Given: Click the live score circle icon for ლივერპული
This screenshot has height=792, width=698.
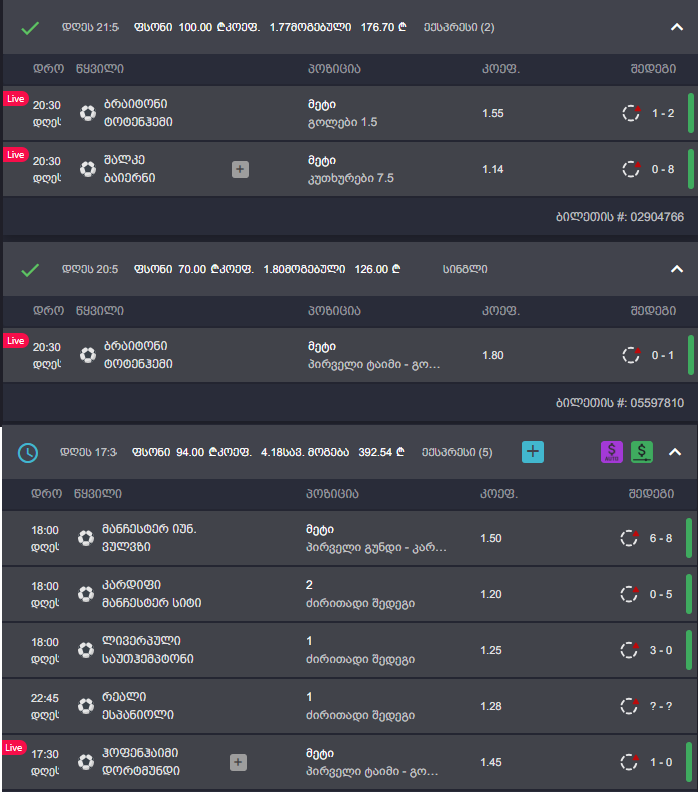Looking at the screenshot, I should point(631,650).
